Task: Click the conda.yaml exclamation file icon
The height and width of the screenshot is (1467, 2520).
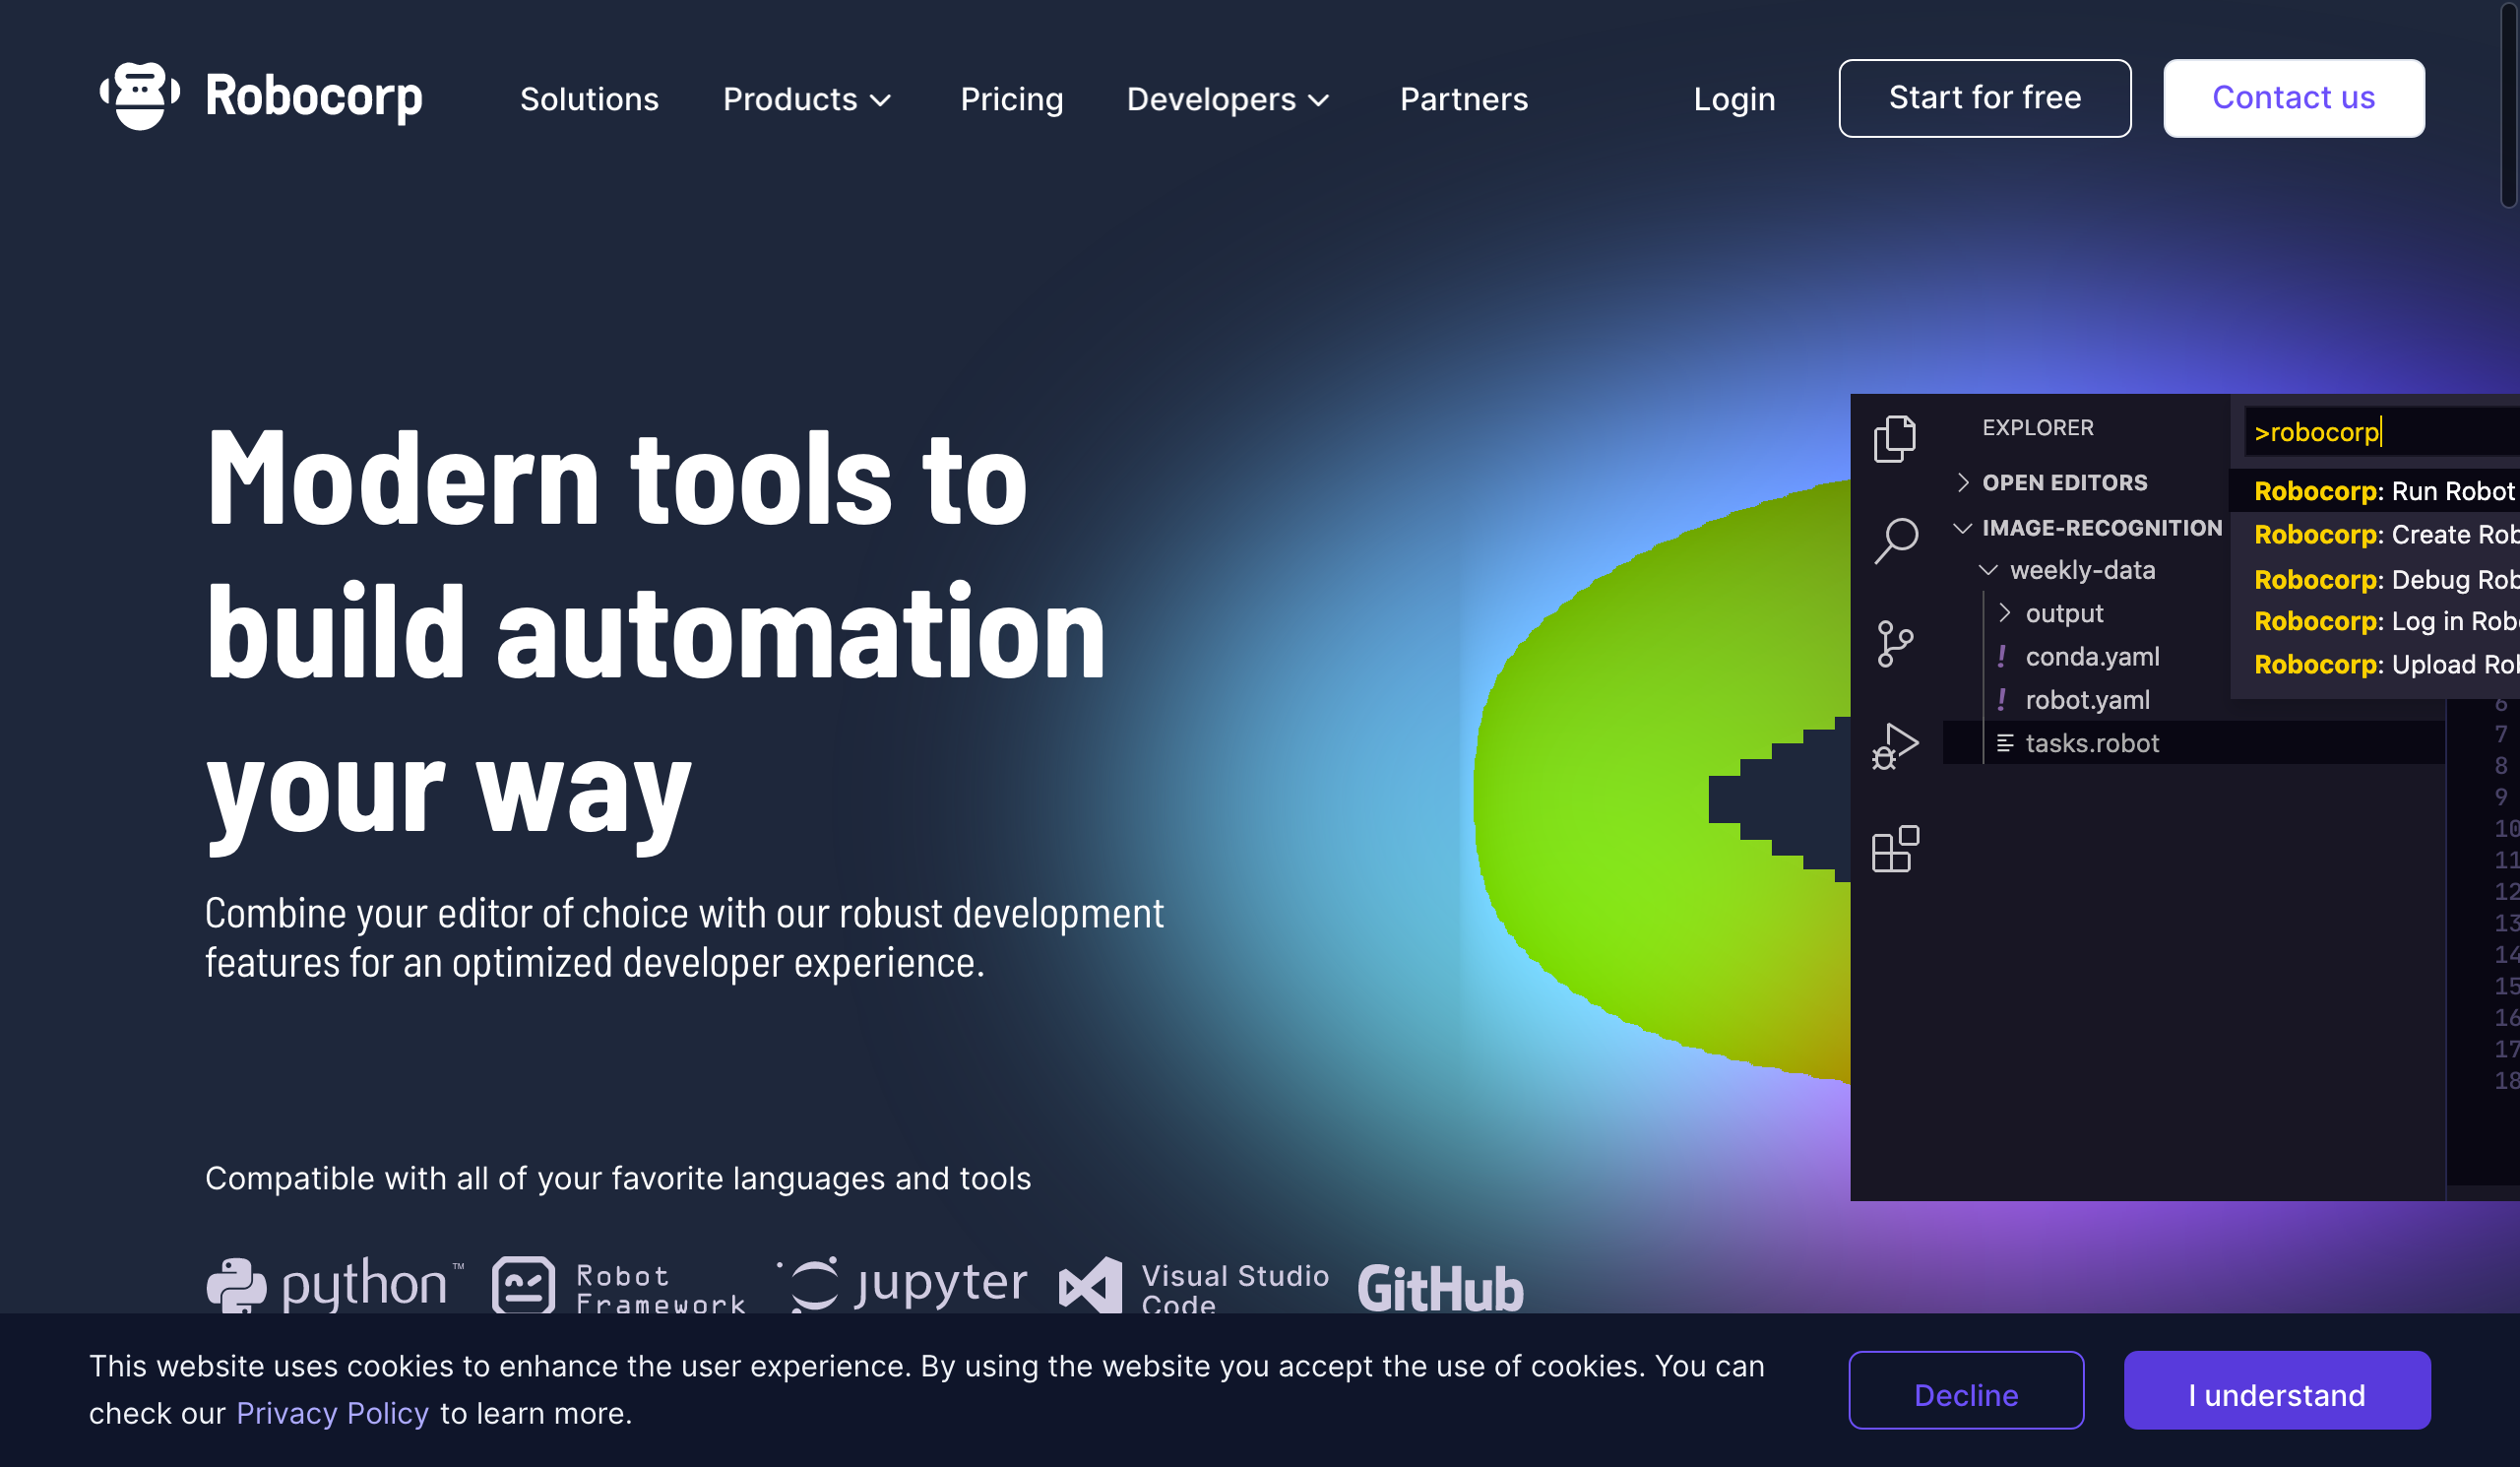Action: coord(2001,656)
